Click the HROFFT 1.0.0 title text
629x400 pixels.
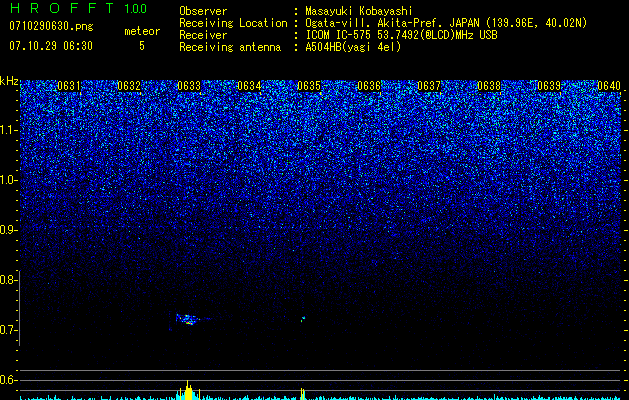point(78,8)
